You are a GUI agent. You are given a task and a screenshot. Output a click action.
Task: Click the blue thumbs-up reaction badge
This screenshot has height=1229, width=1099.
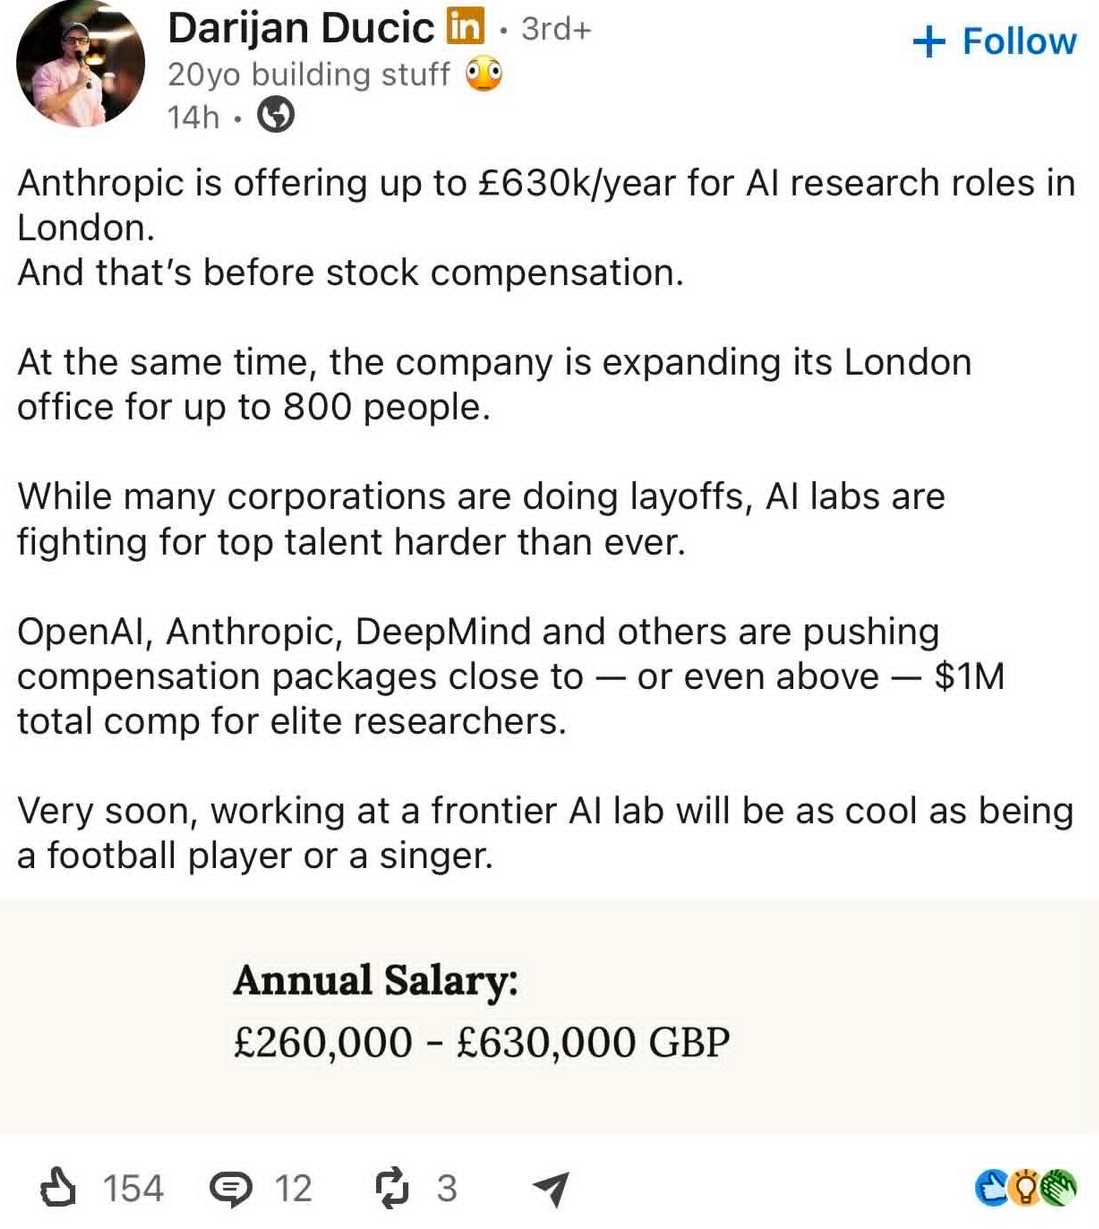click(x=991, y=1187)
